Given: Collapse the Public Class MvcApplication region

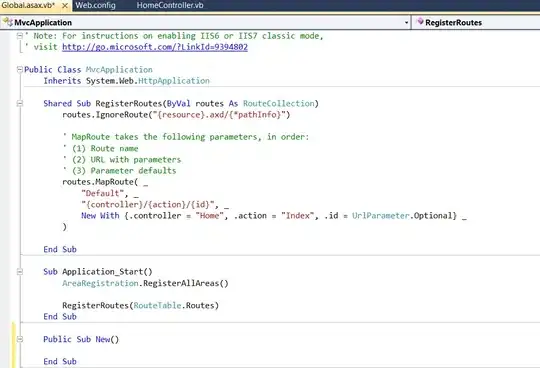Looking at the screenshot, I should point(20,70).
